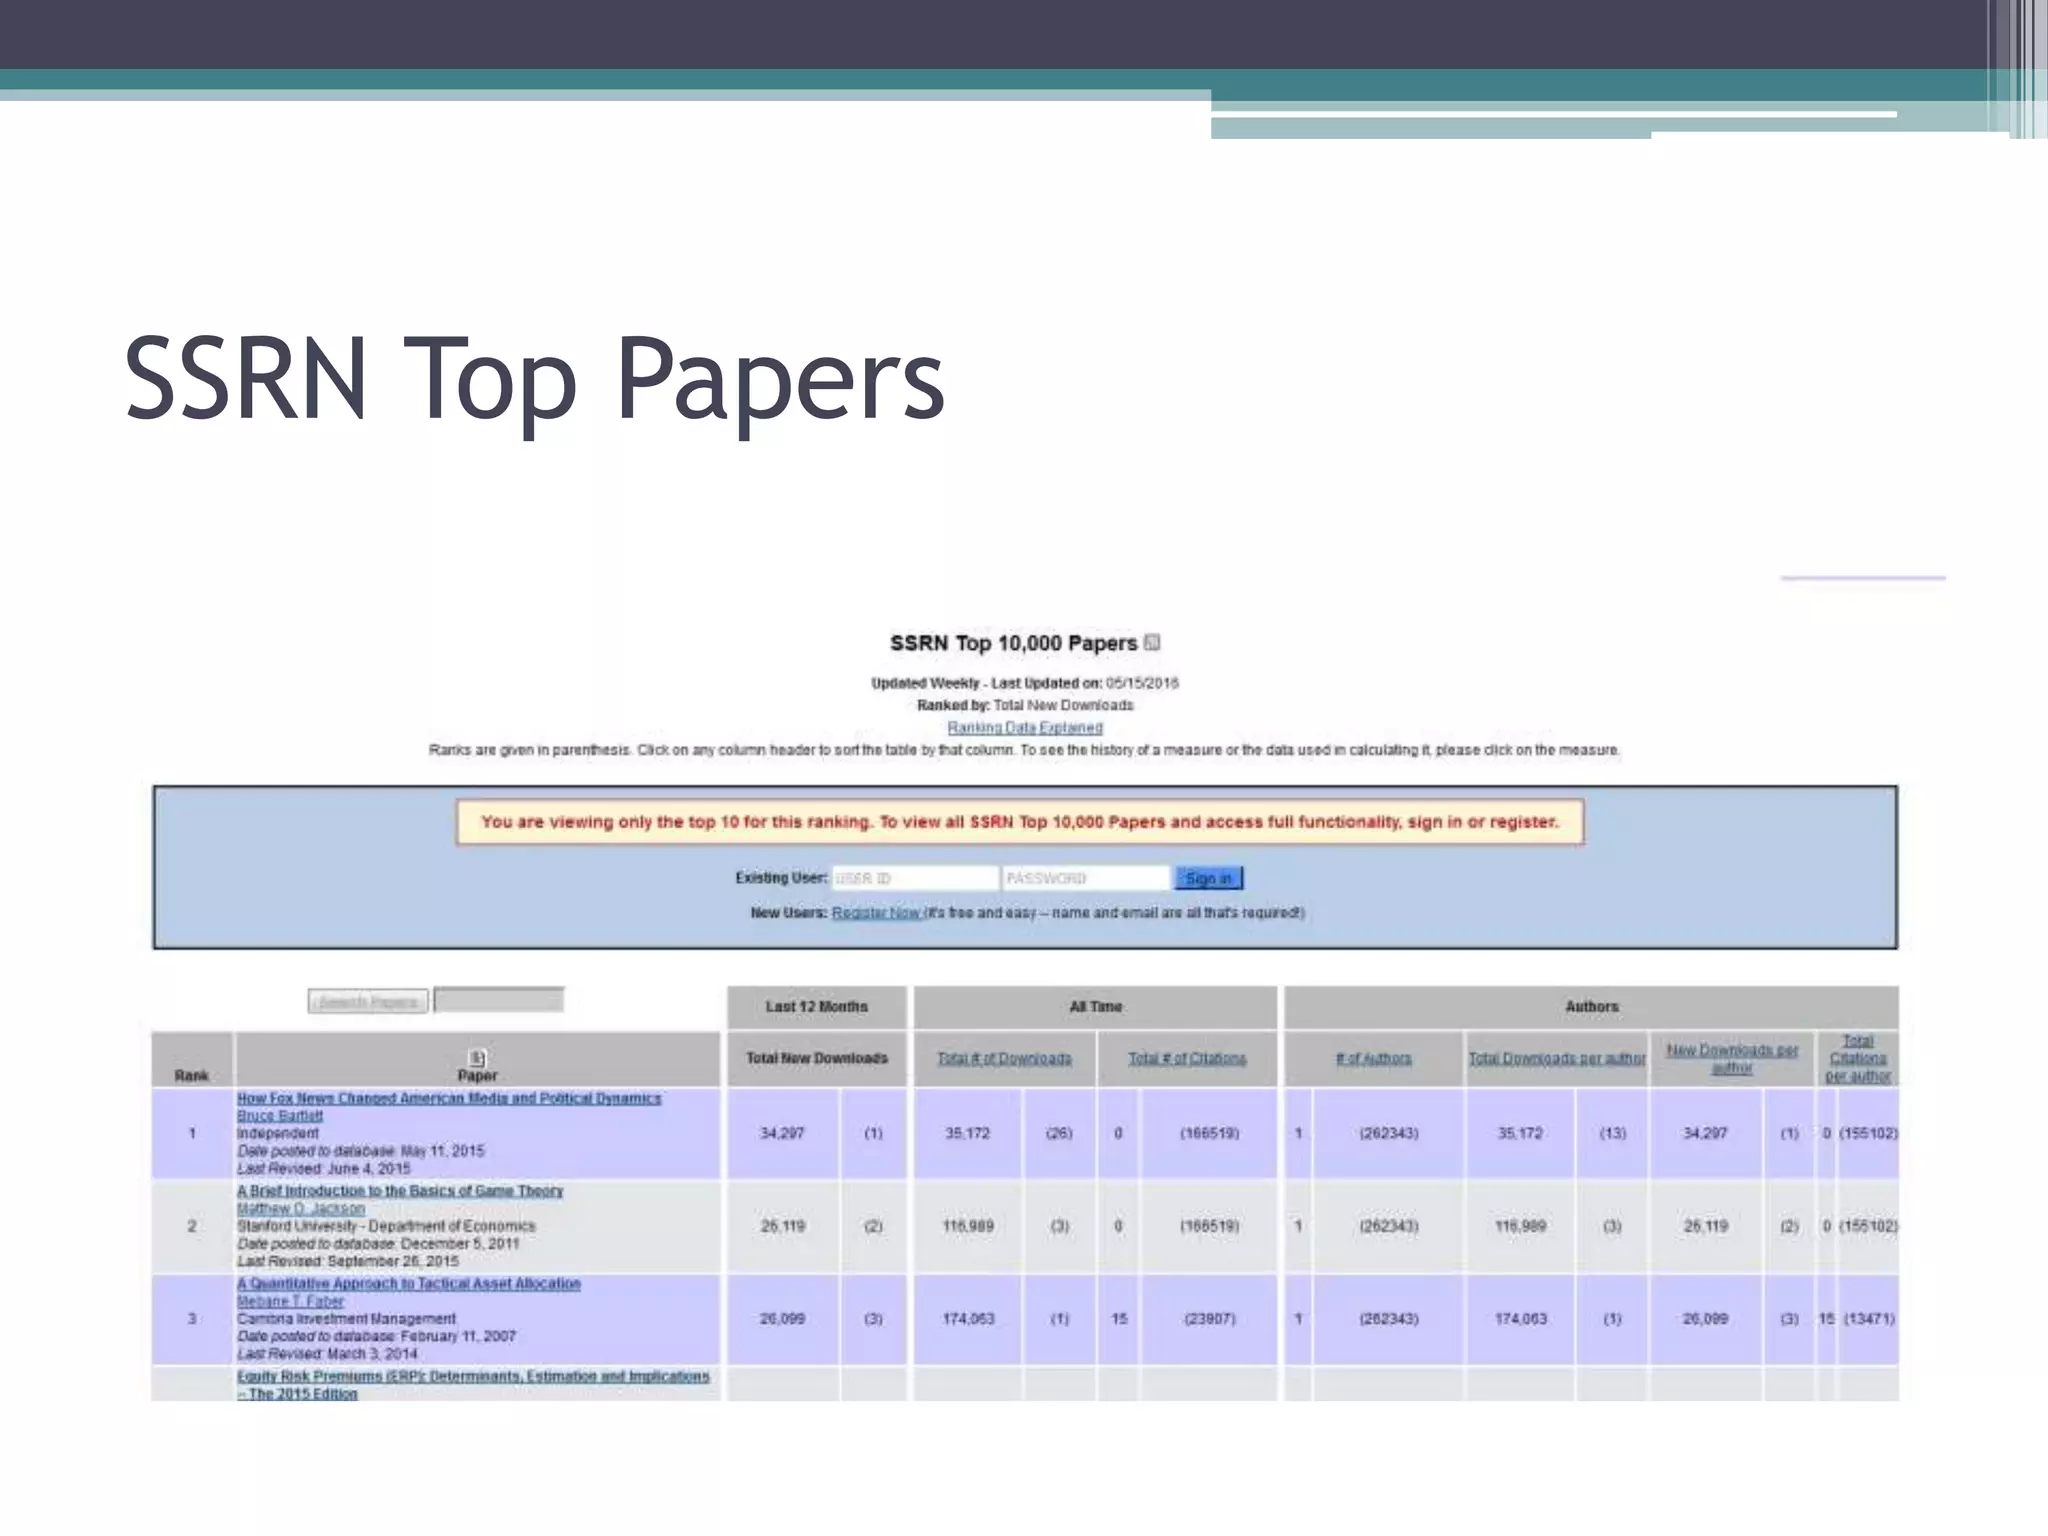Viewport: 2048px width, 1536px height.
Task: Sort by Total # of Downloads header
Action: point(1004,1058)
